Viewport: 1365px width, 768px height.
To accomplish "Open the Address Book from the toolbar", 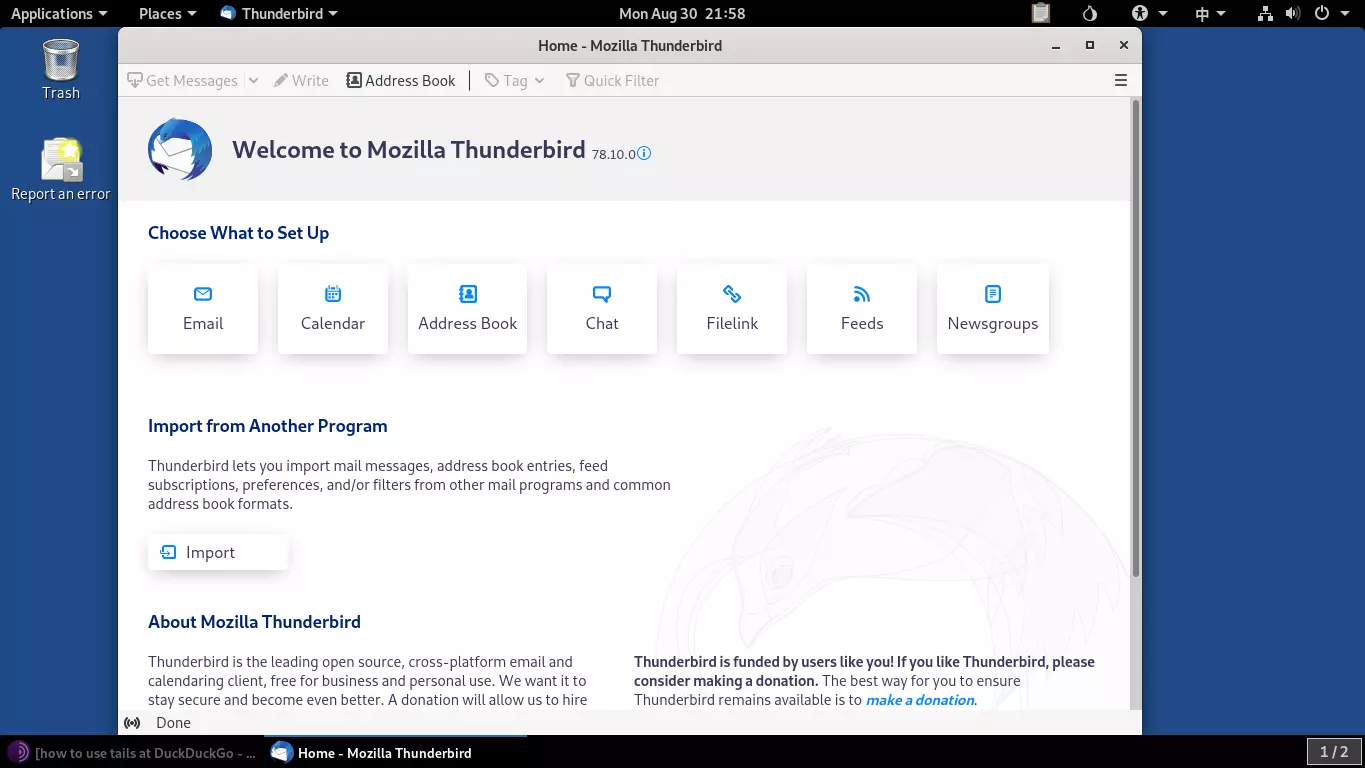I will pos(400,80).
